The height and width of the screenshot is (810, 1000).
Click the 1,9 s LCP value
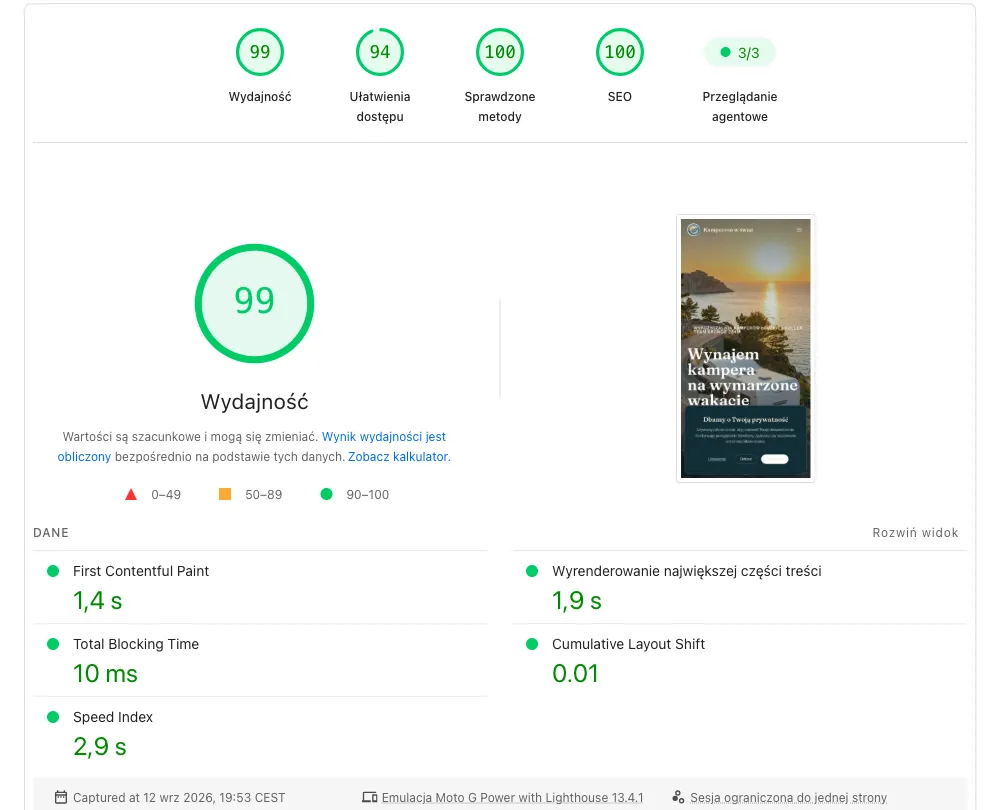click(x=577, y=601)
